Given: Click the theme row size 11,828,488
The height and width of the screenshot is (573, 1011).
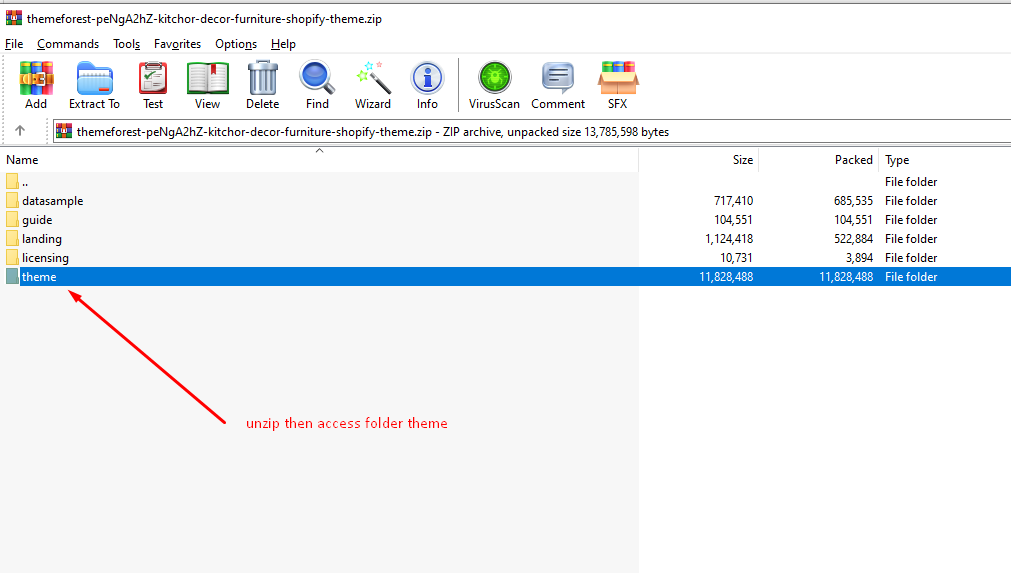Looking at the screenshot, I should click(726, 277).
